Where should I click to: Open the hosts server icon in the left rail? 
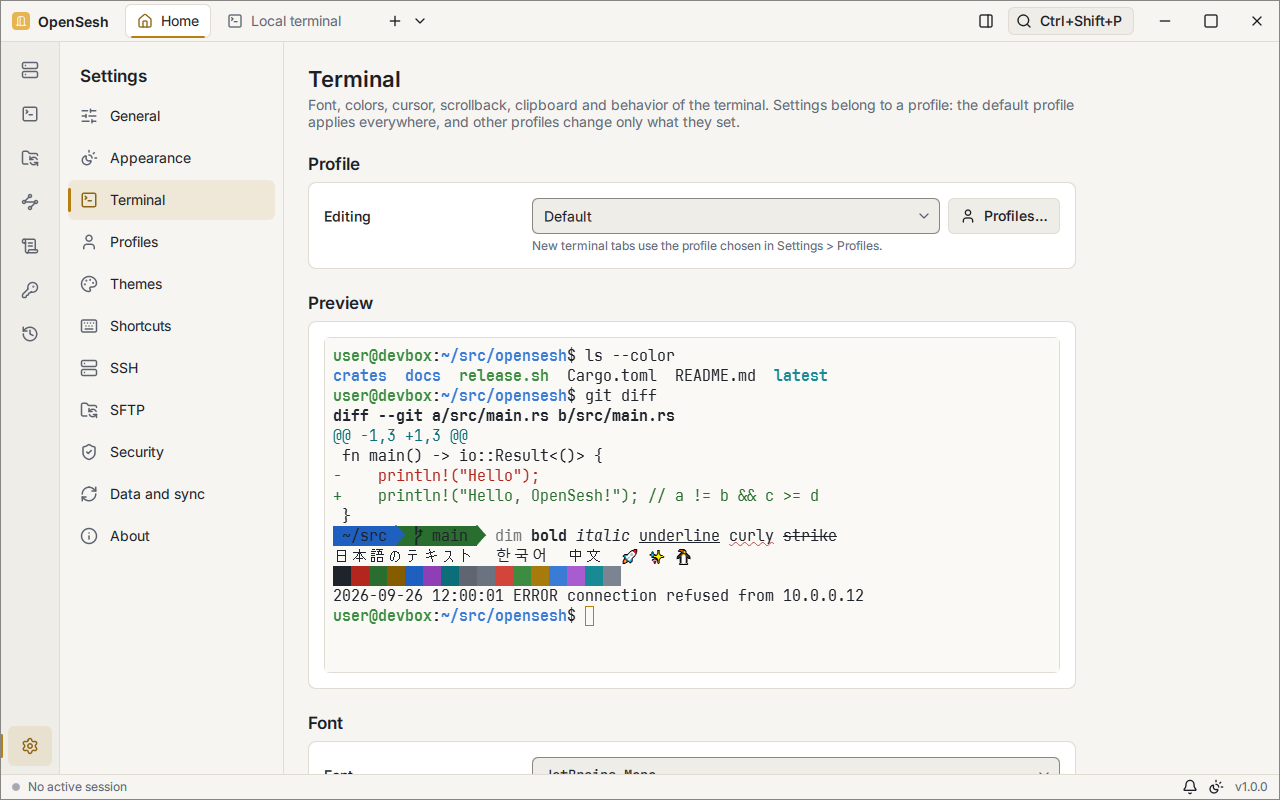pyautogui.click(x=30, y=70)
